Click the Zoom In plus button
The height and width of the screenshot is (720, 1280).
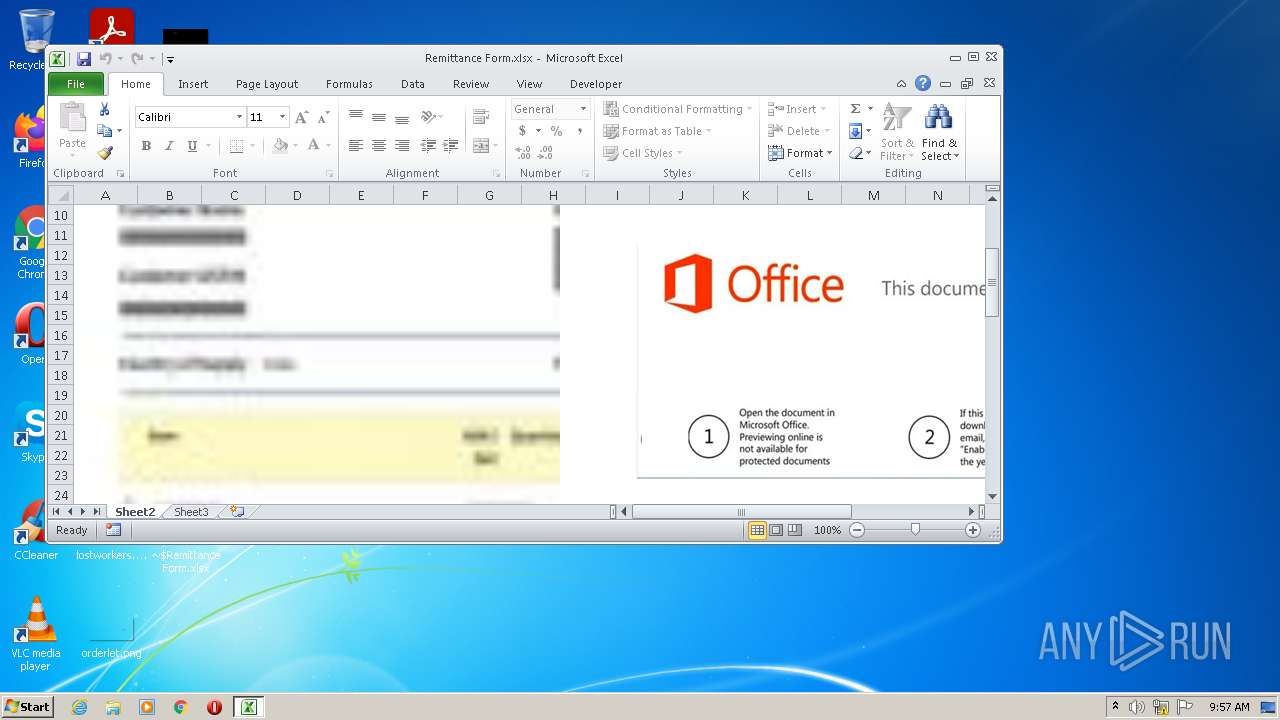[973, 530]
